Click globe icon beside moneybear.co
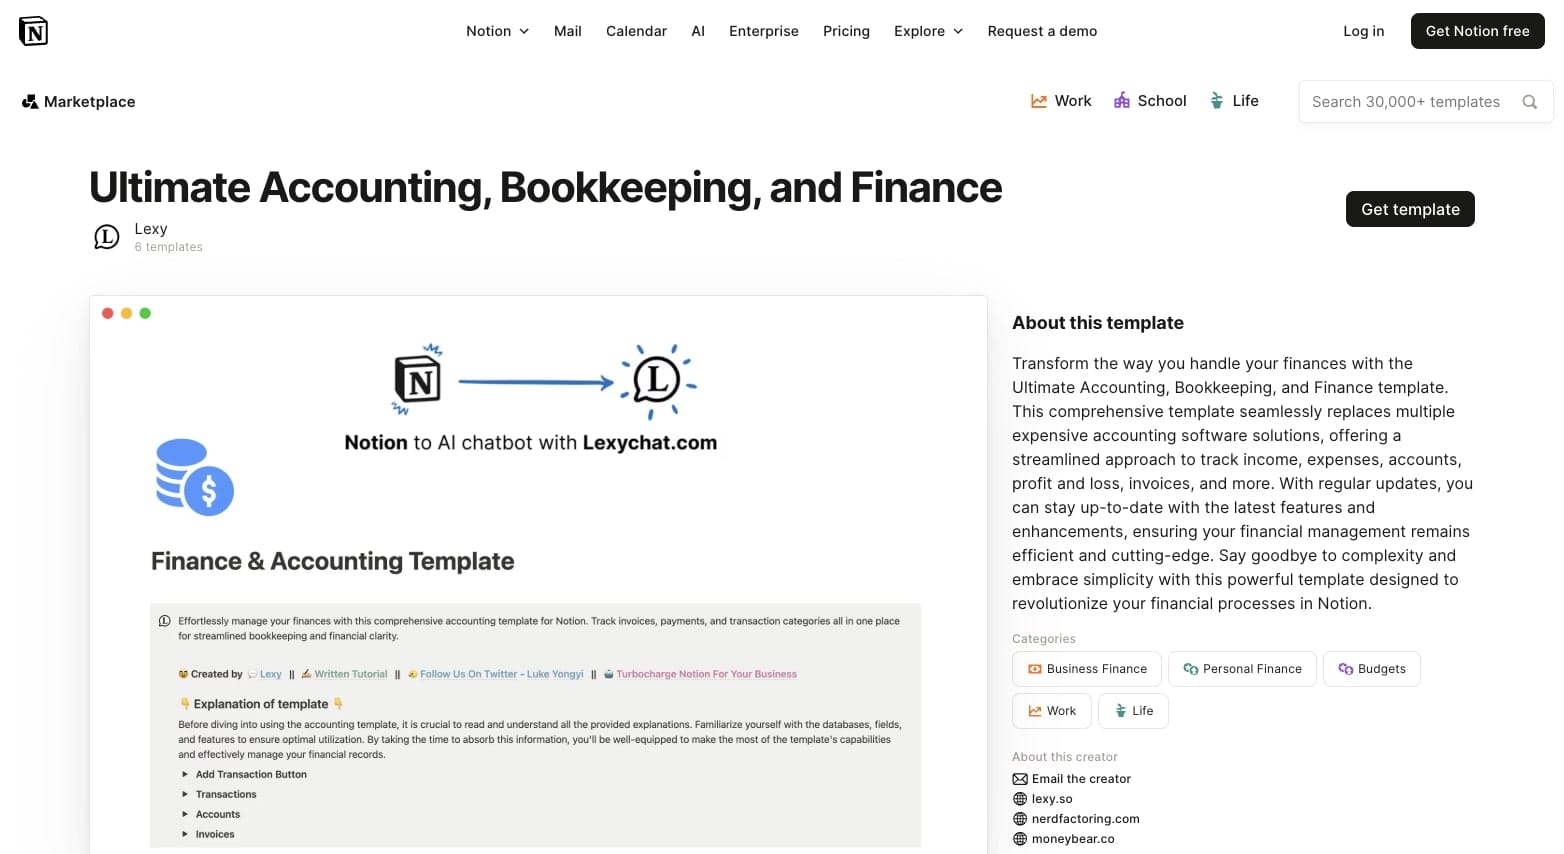This screenshot has width=1564, height=854. coord(1020,839)
